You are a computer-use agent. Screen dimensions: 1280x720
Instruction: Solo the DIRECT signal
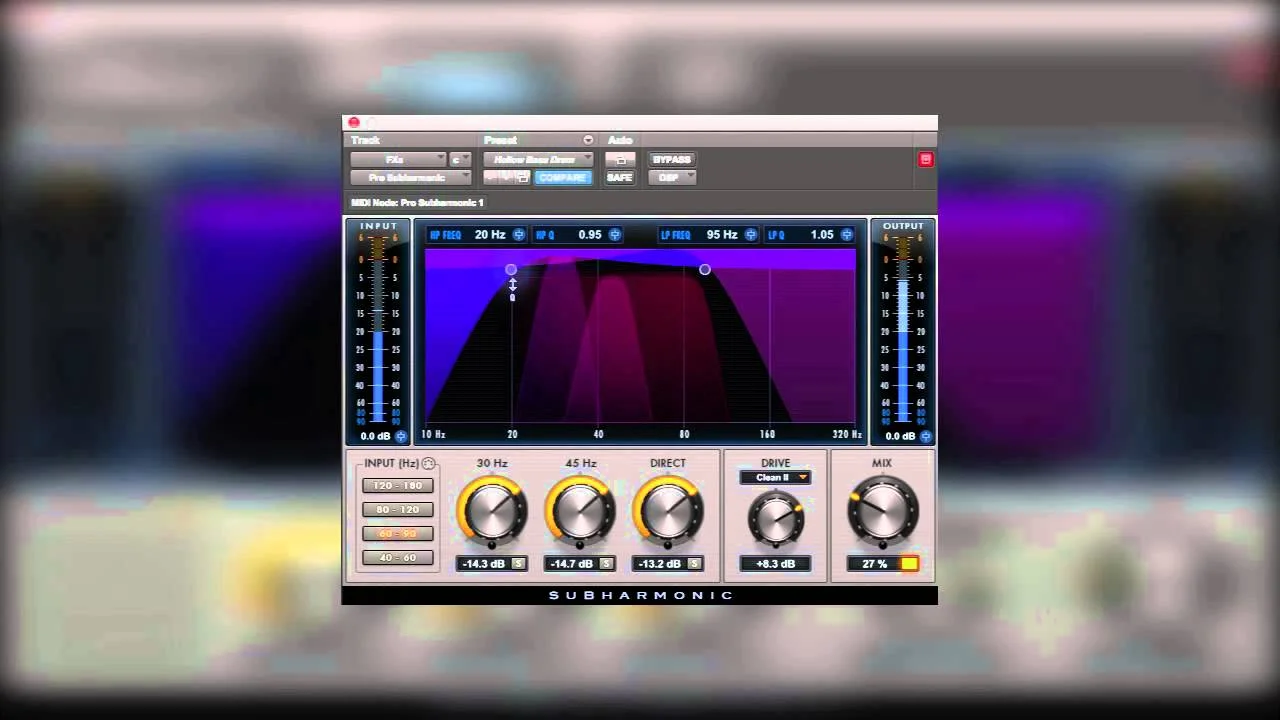[694, 563]
